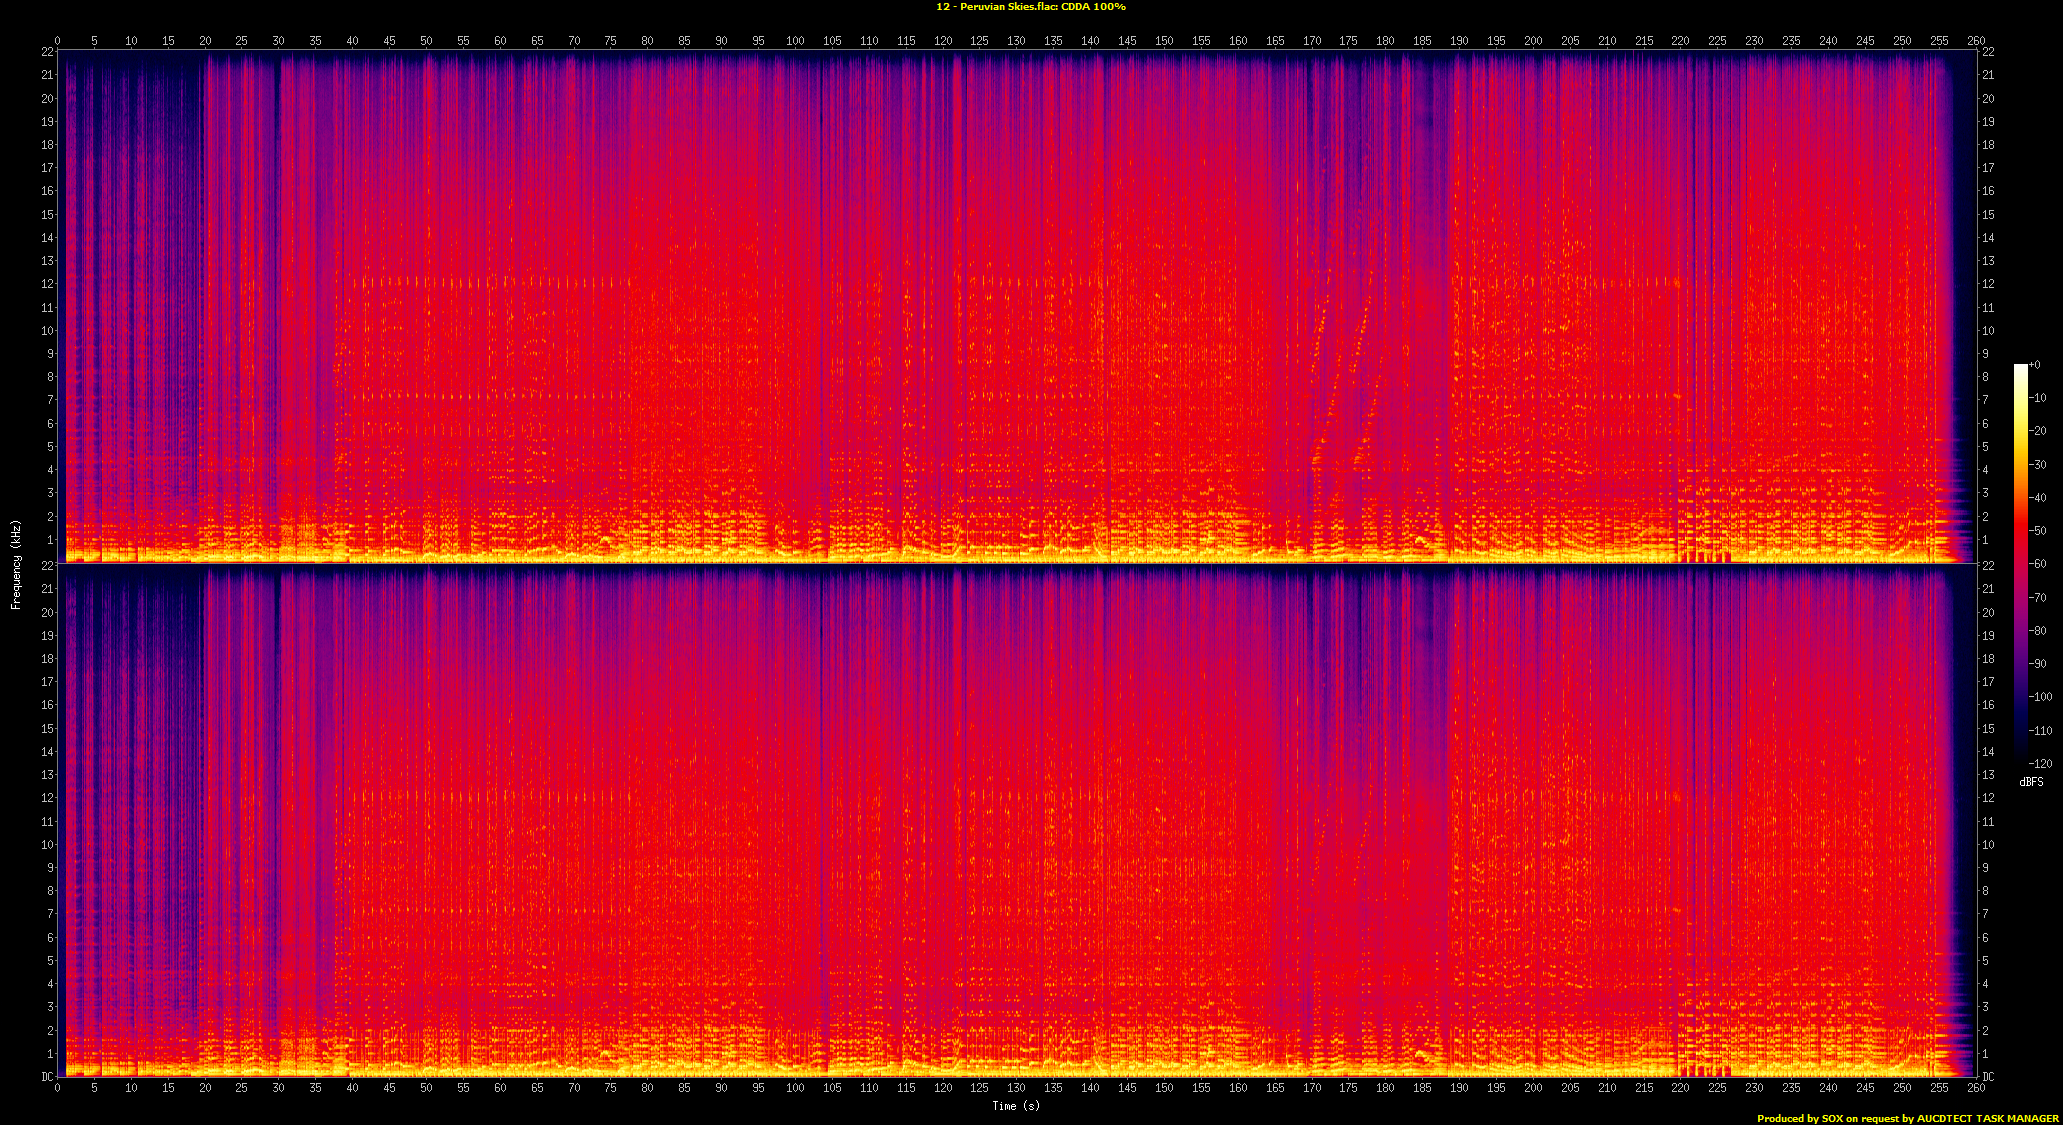Click the -60 value on dB scale
Screen dimensions: 2063x1125
[2038, 564]
